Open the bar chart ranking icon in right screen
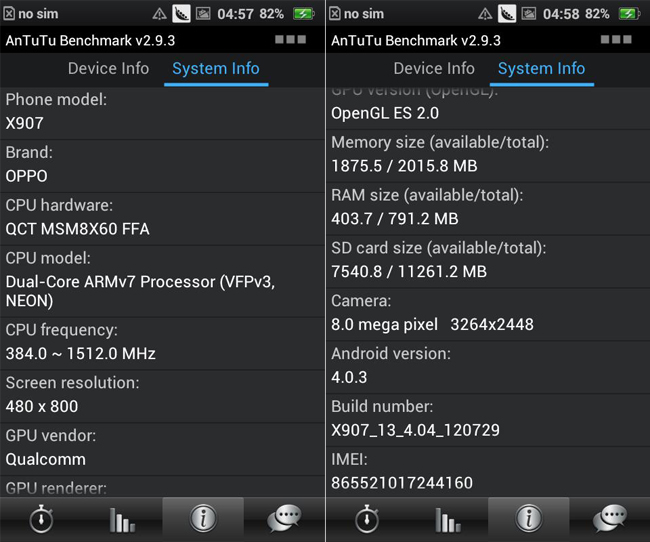This screenshot has height=542, width=650. 448,520
